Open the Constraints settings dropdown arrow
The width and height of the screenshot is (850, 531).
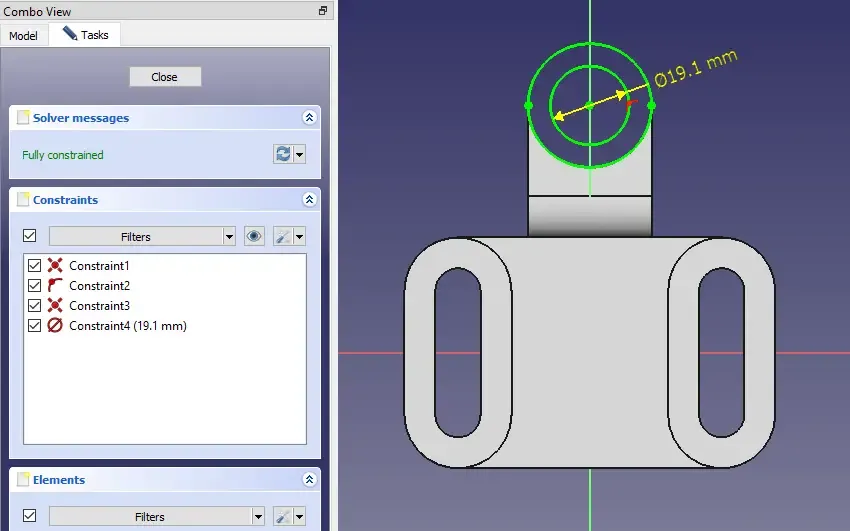300,236
